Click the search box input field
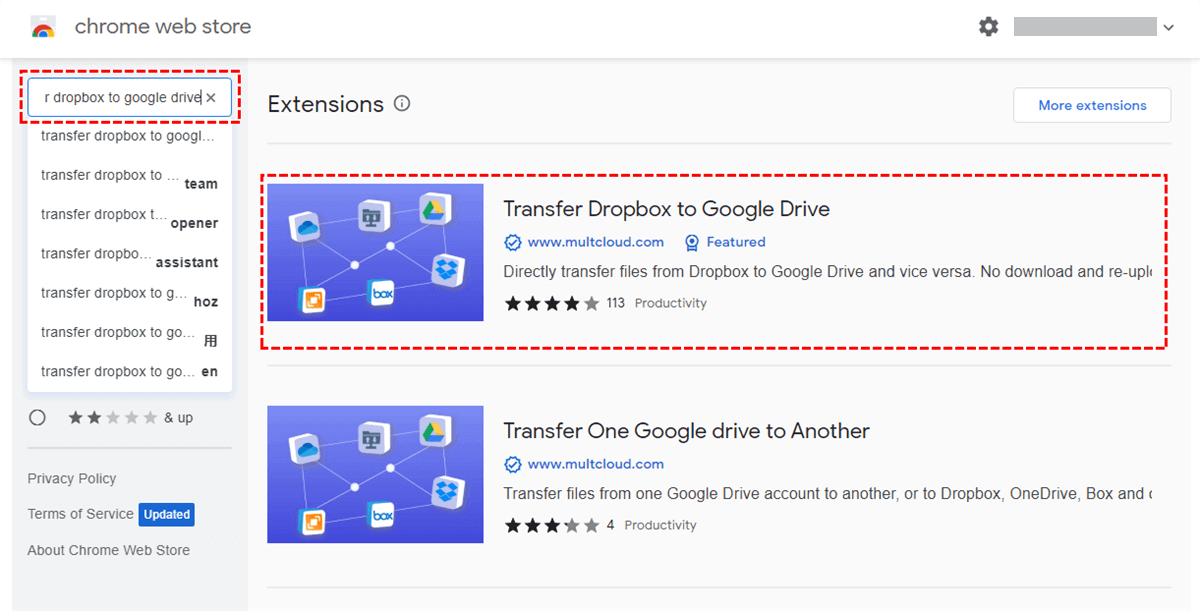This screenshot has width=1200, height=611. [120, 98]
